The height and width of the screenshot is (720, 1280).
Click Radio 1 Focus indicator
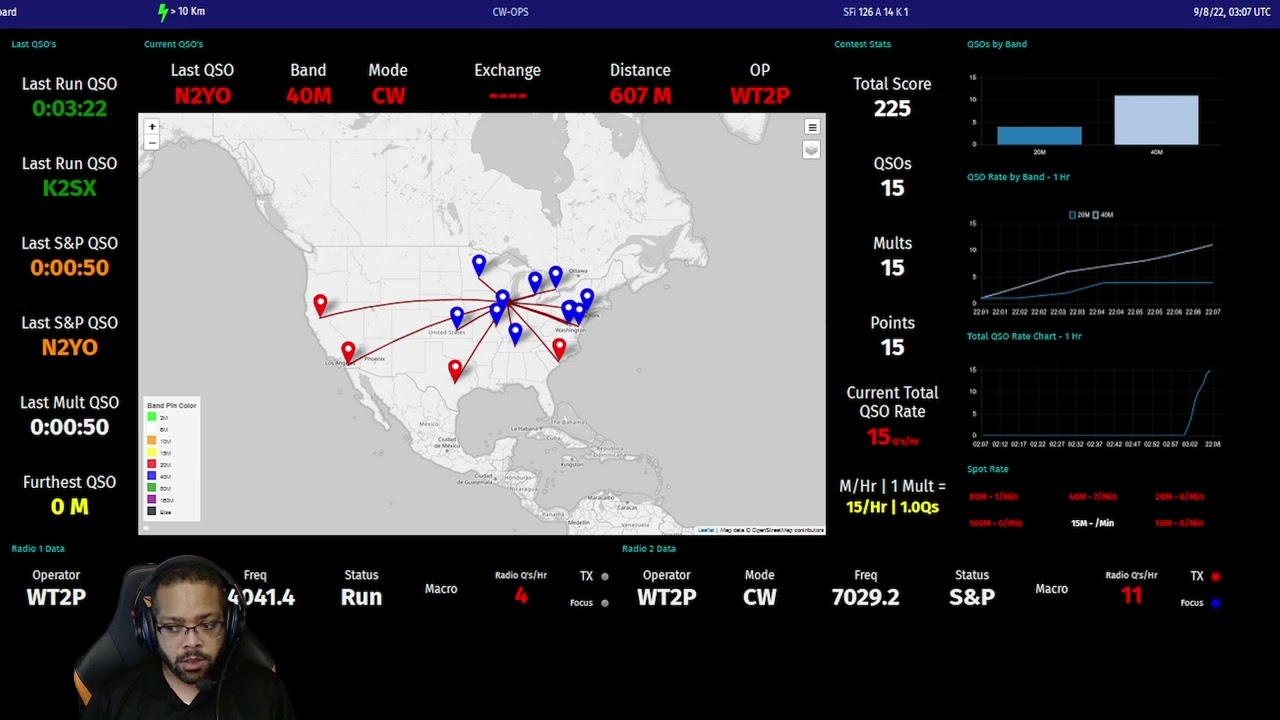(x=604, y=603)
